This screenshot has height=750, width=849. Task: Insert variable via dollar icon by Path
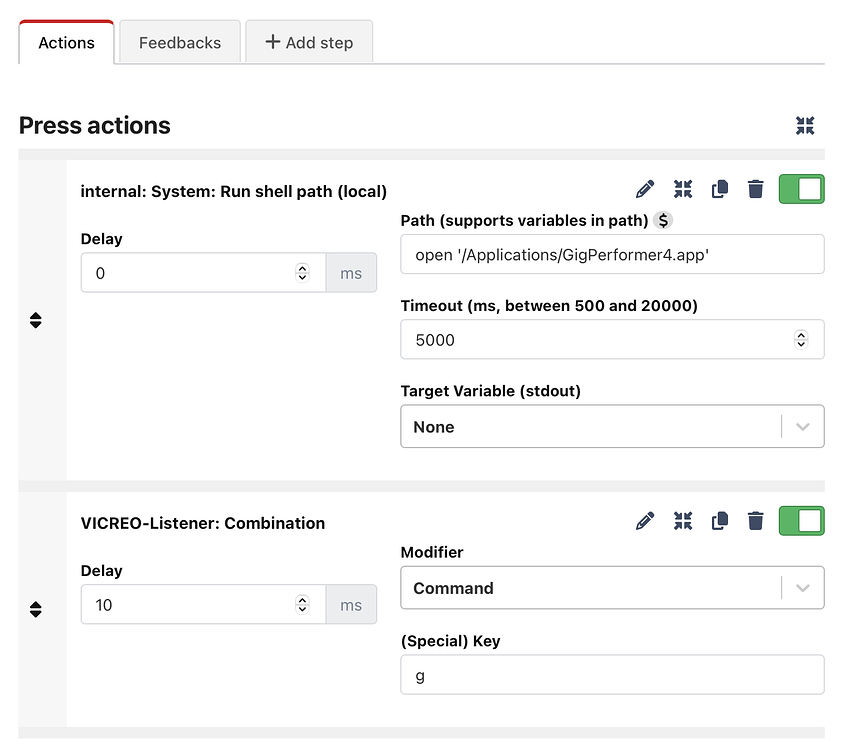[x=664, y=220]
